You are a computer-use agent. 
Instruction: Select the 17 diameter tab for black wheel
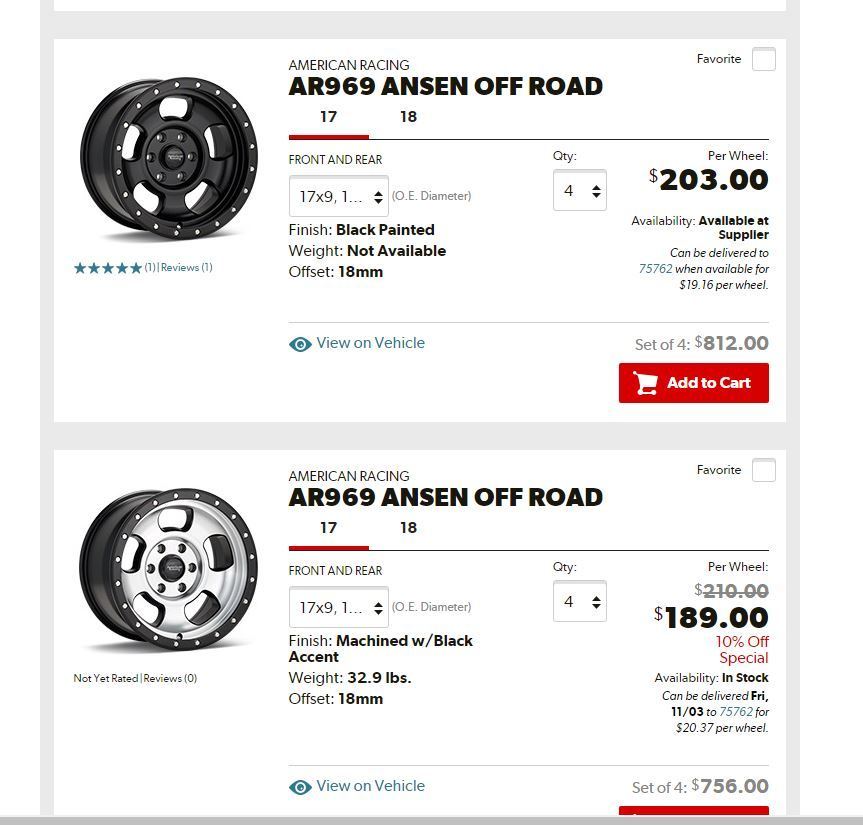[328, 117]
